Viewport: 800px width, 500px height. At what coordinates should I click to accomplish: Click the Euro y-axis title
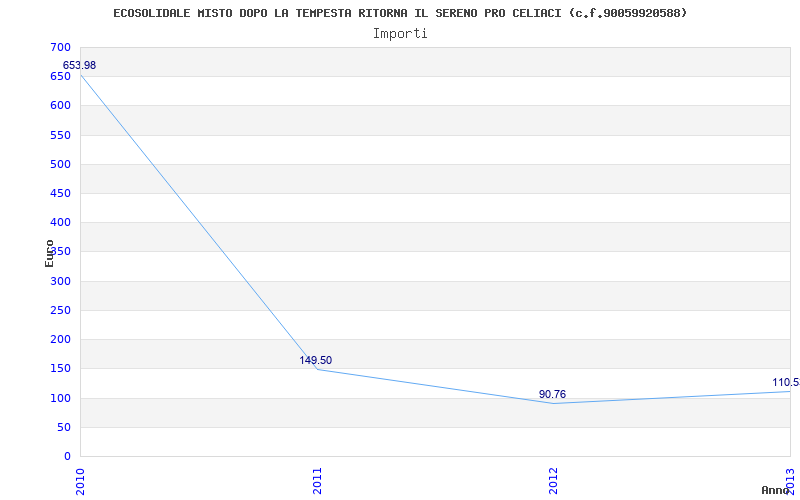49,253
